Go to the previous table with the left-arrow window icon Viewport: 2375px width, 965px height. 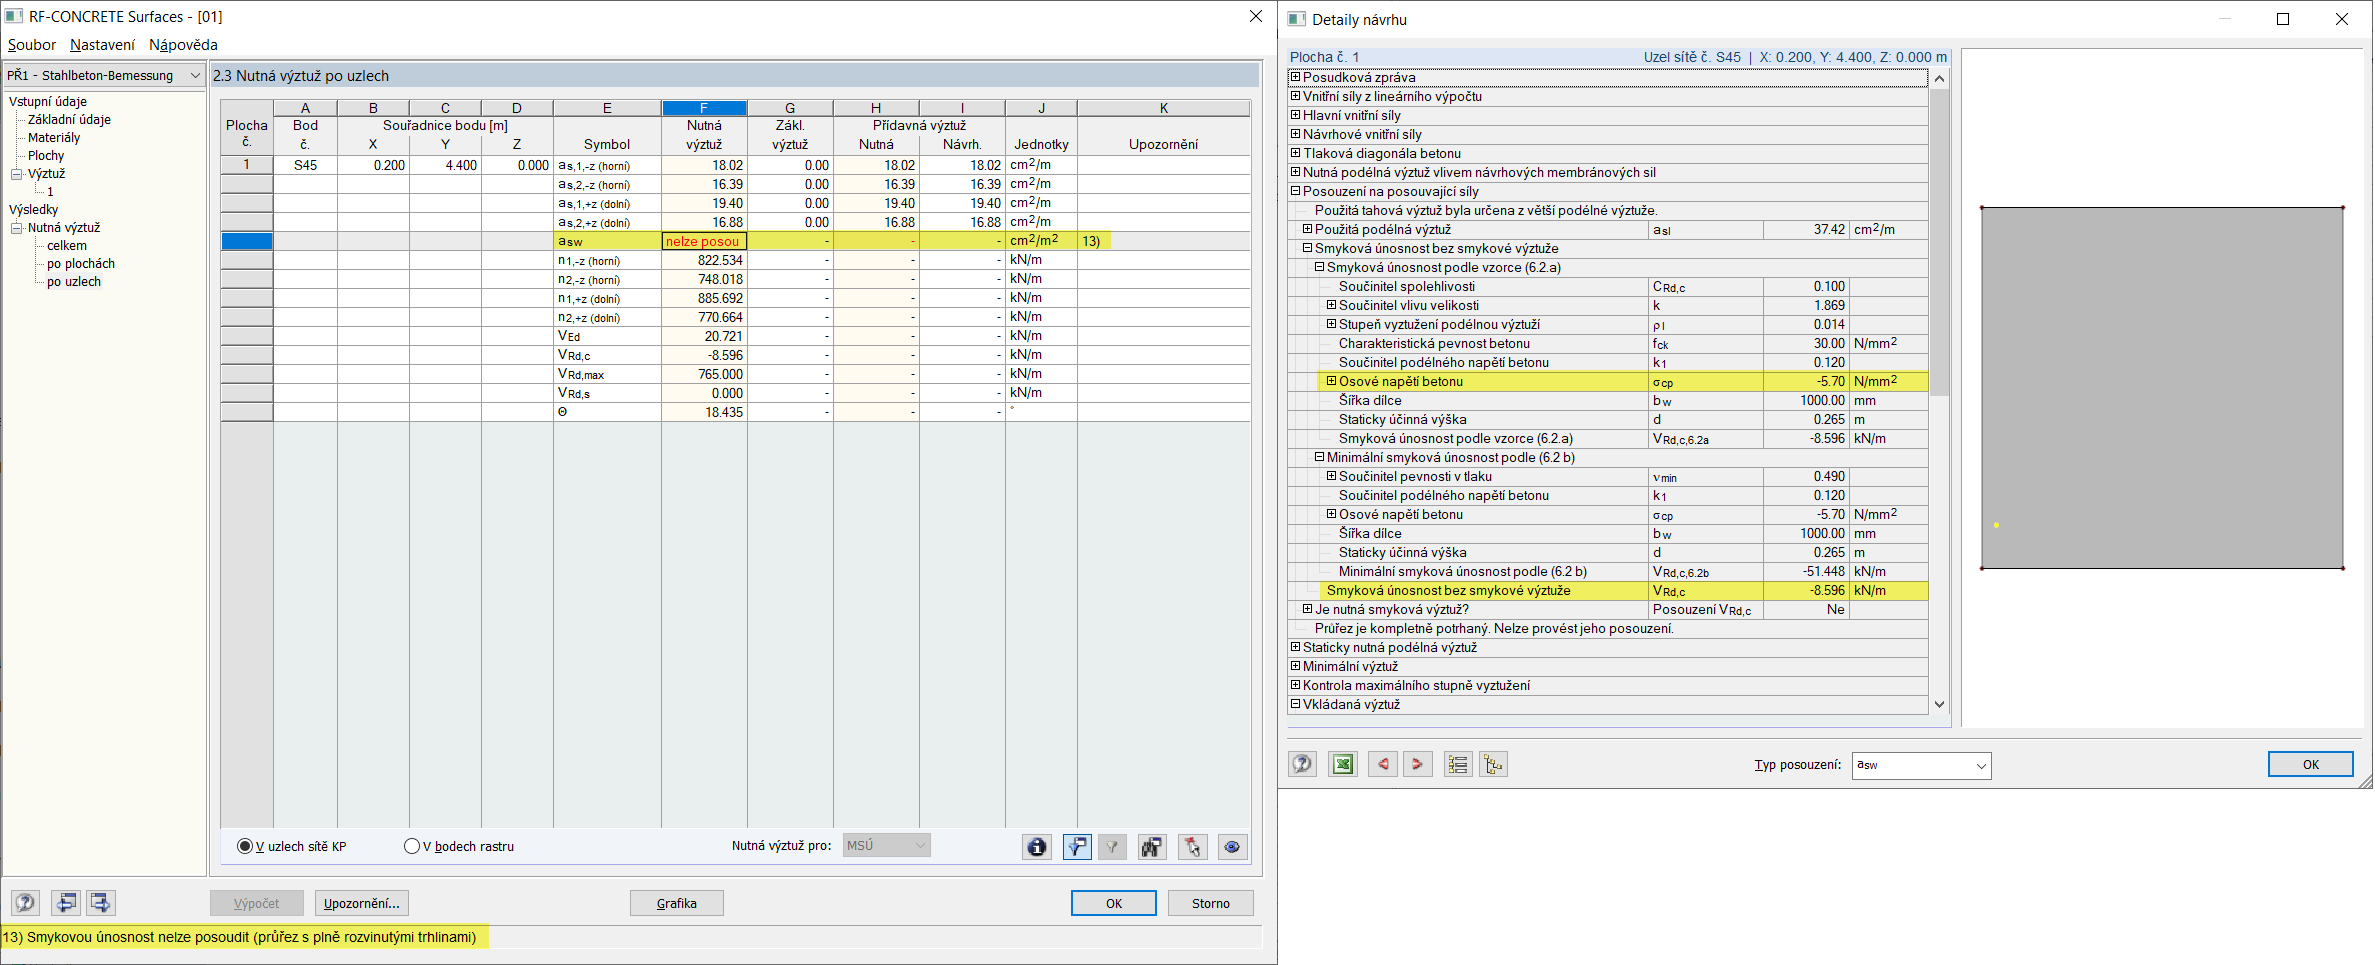[66, 903]
